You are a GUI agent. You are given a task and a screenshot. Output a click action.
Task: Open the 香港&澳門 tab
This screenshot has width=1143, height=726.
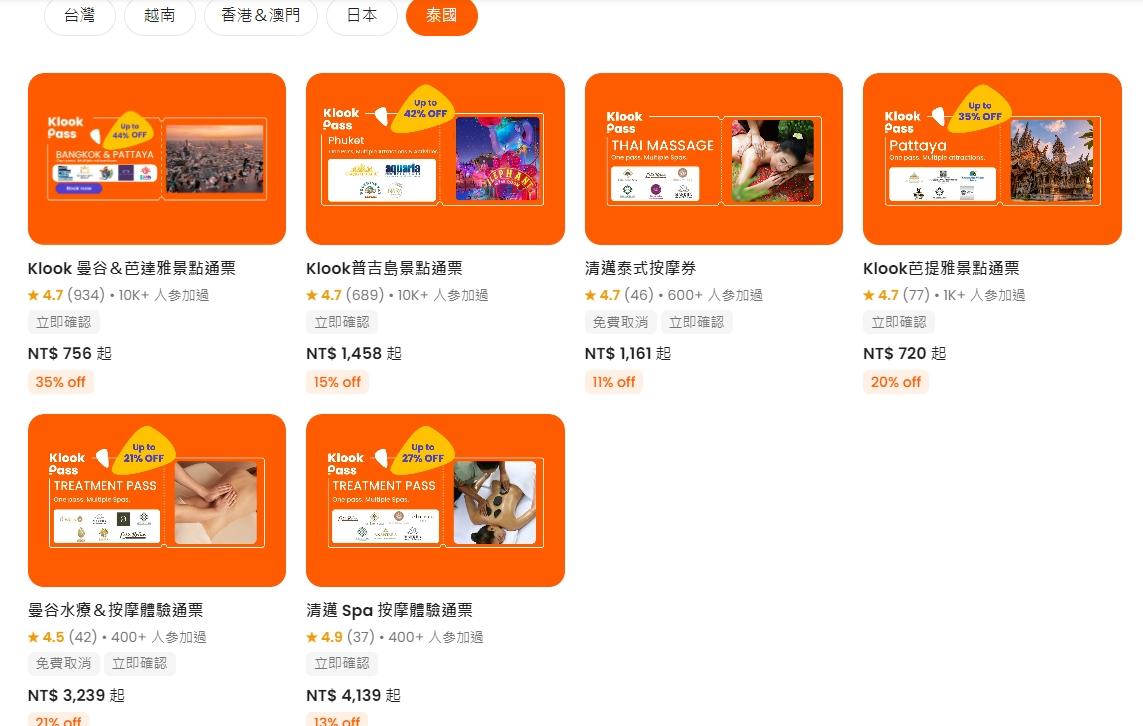tap(261, 15)
